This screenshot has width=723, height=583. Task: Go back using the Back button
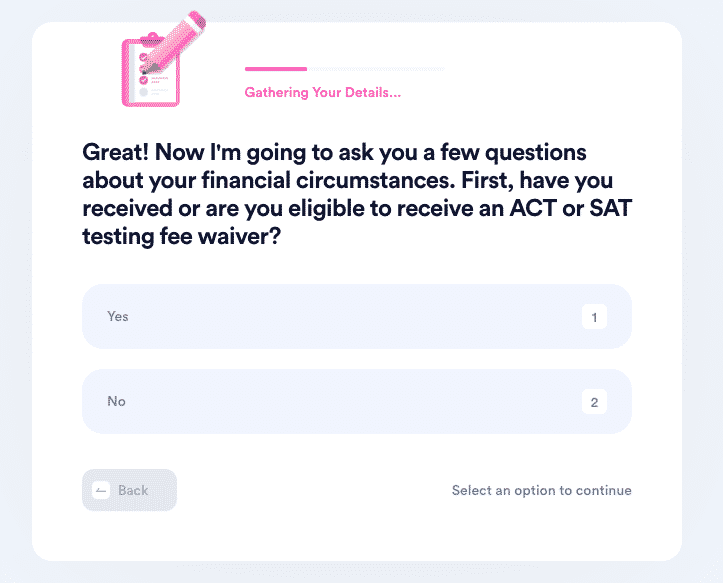coord(130,490)
